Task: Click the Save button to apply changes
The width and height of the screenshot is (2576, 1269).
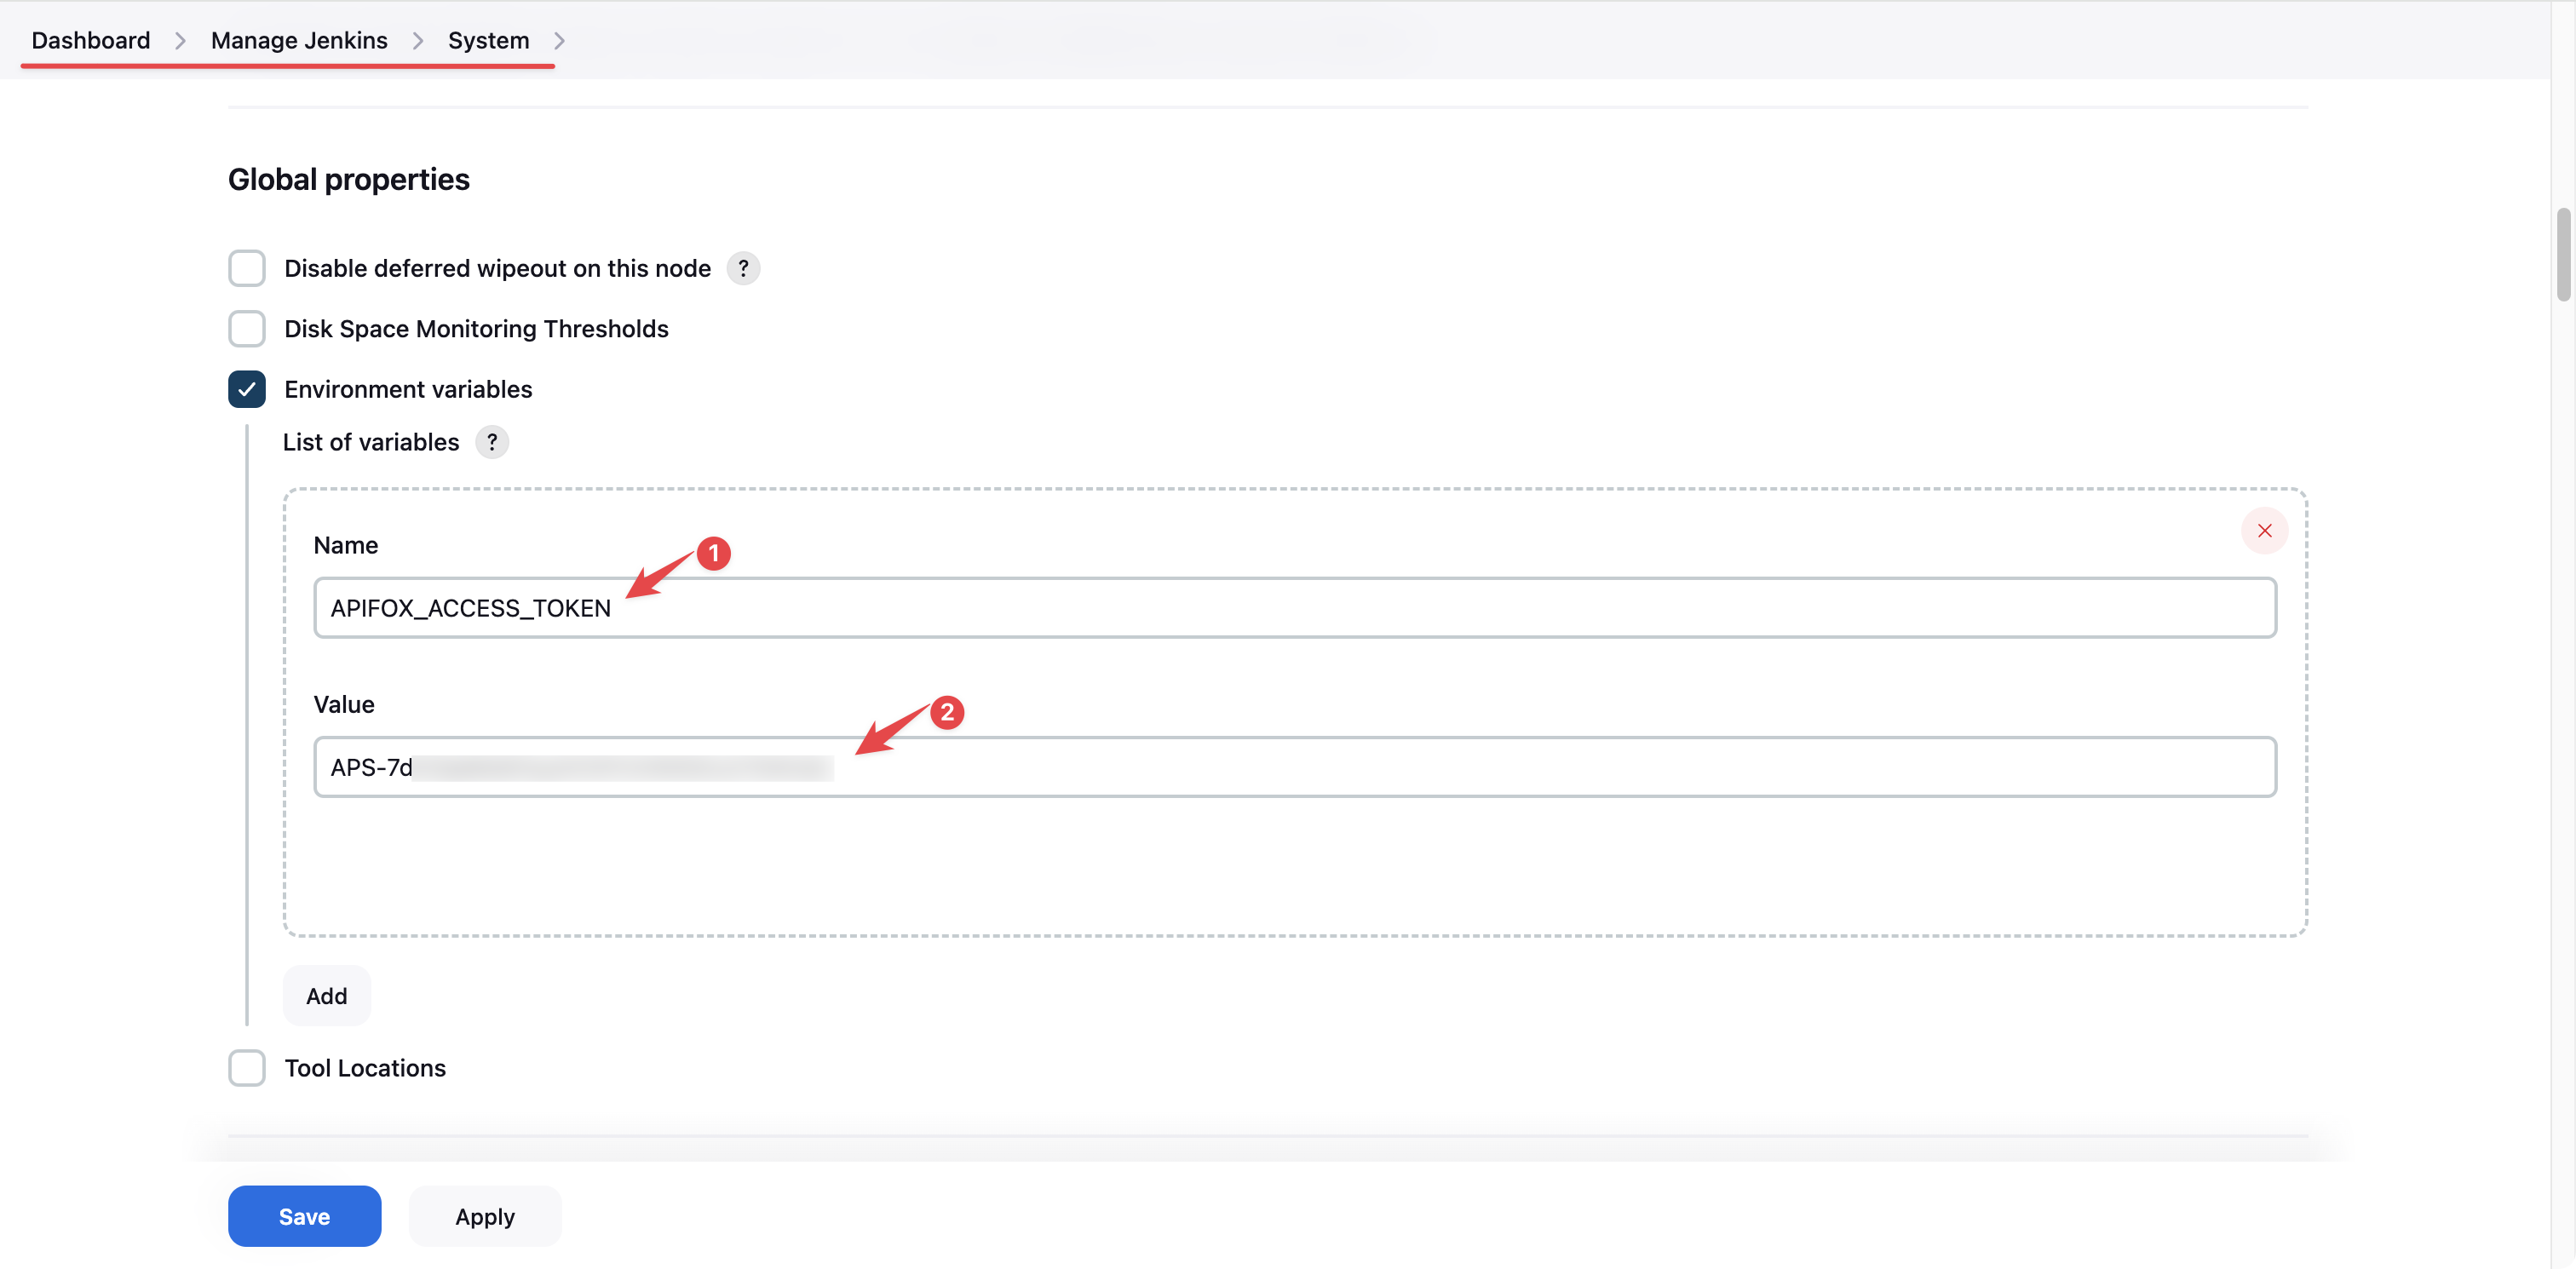Action: coord(302,1214)
